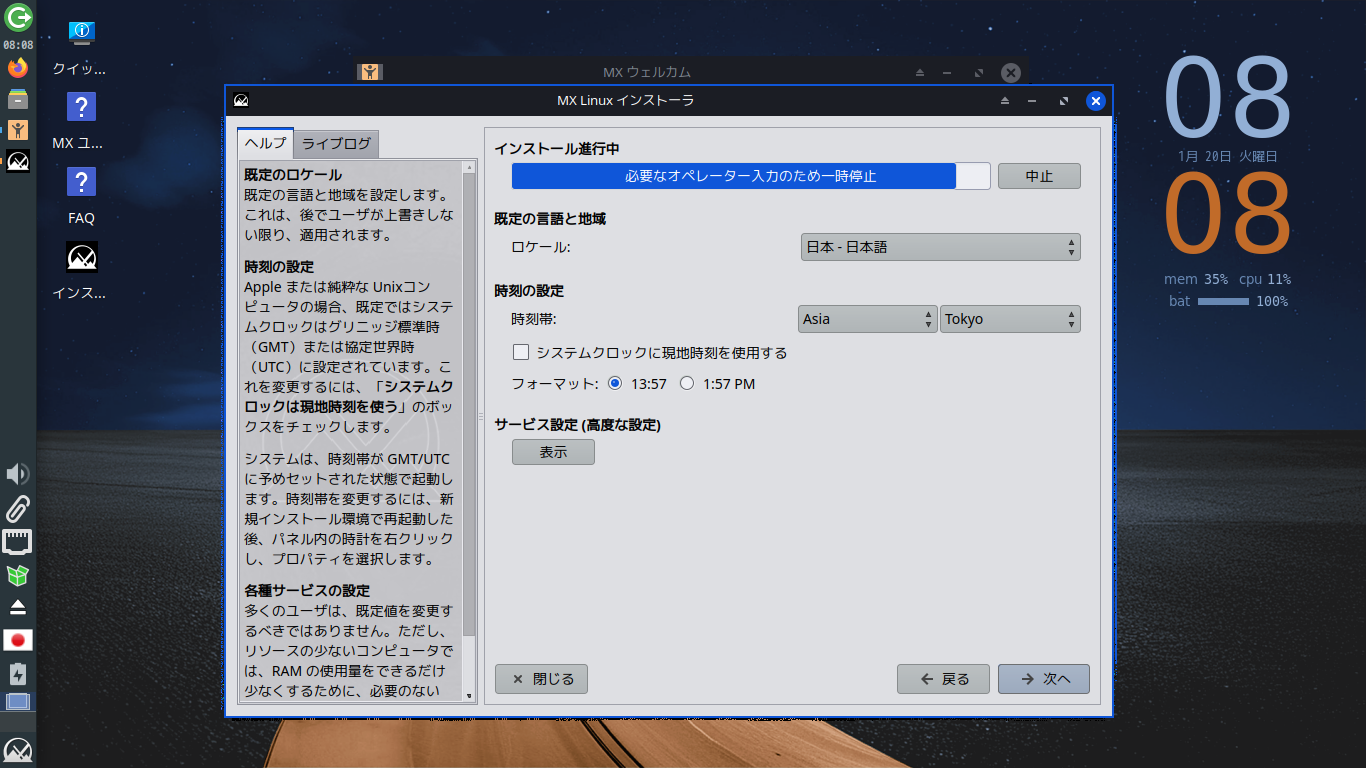Select the MX installer taskbar entry

18,160
